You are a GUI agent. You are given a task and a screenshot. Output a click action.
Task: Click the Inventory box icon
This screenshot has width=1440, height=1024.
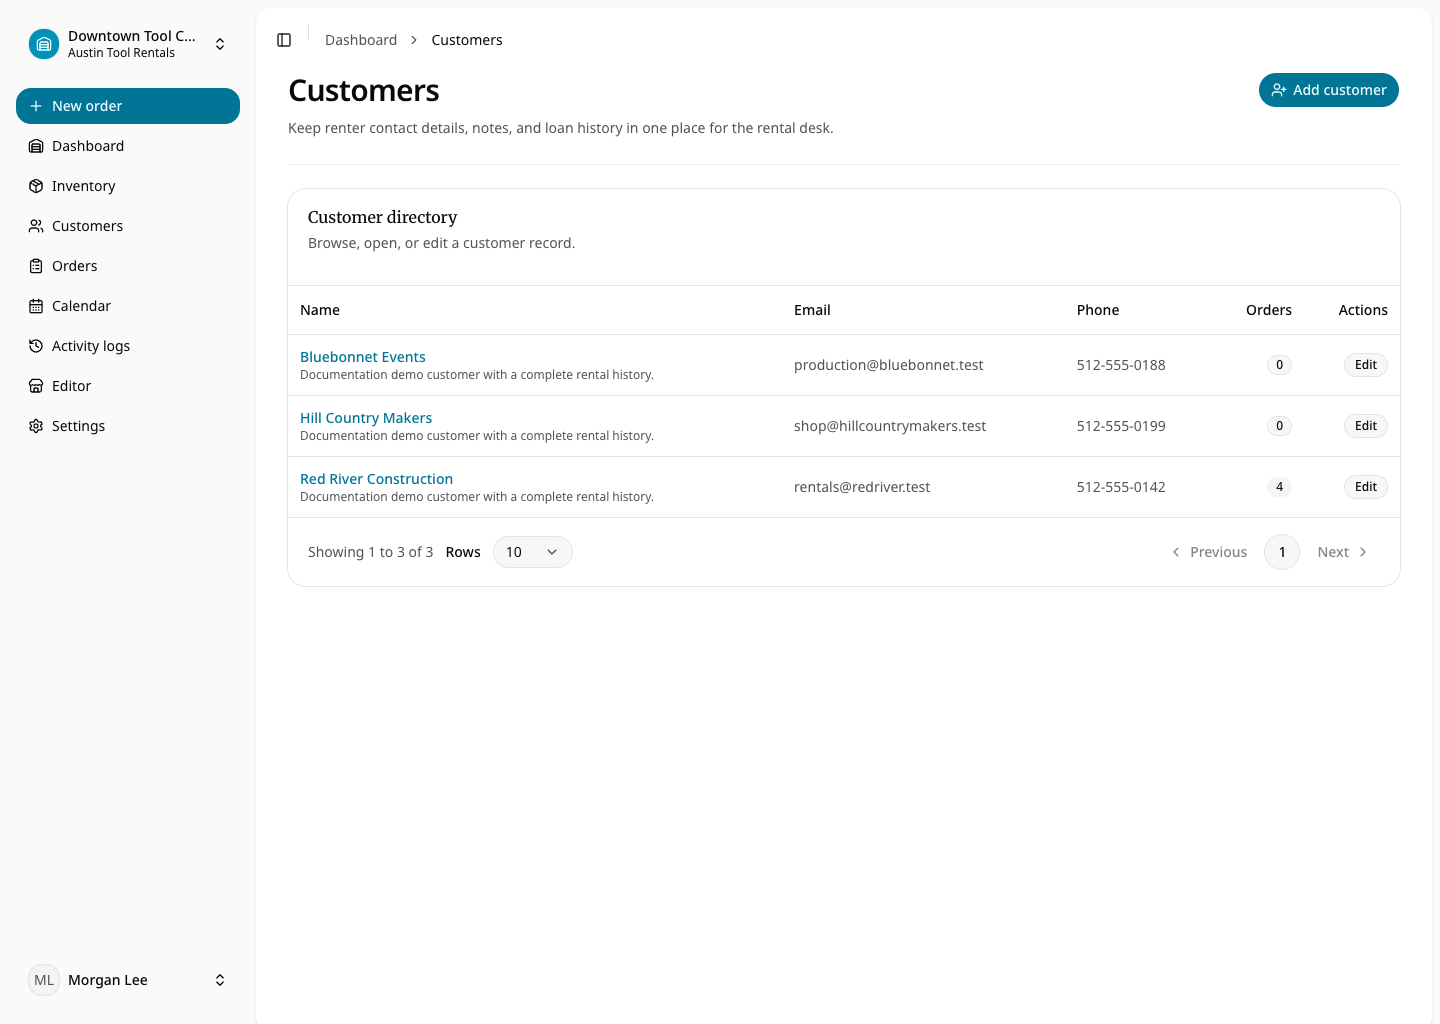coord(36,186)
